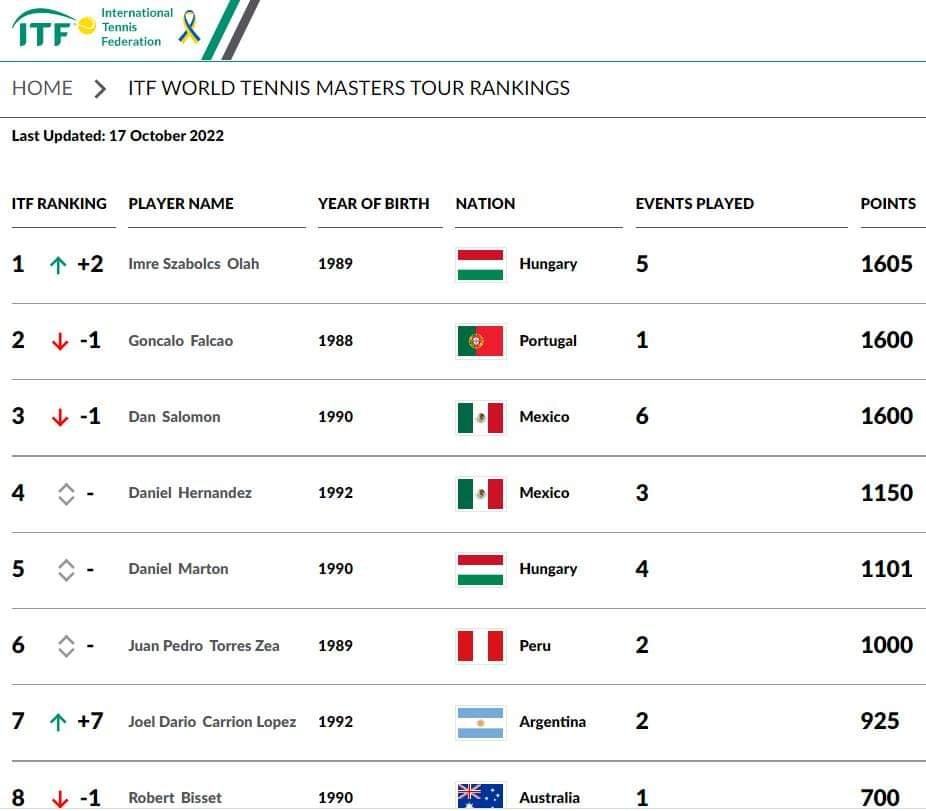This screenshot has height=811, width=926.
Task: Click the green up arrow for rank 1
Action: (x=59, y=265)
